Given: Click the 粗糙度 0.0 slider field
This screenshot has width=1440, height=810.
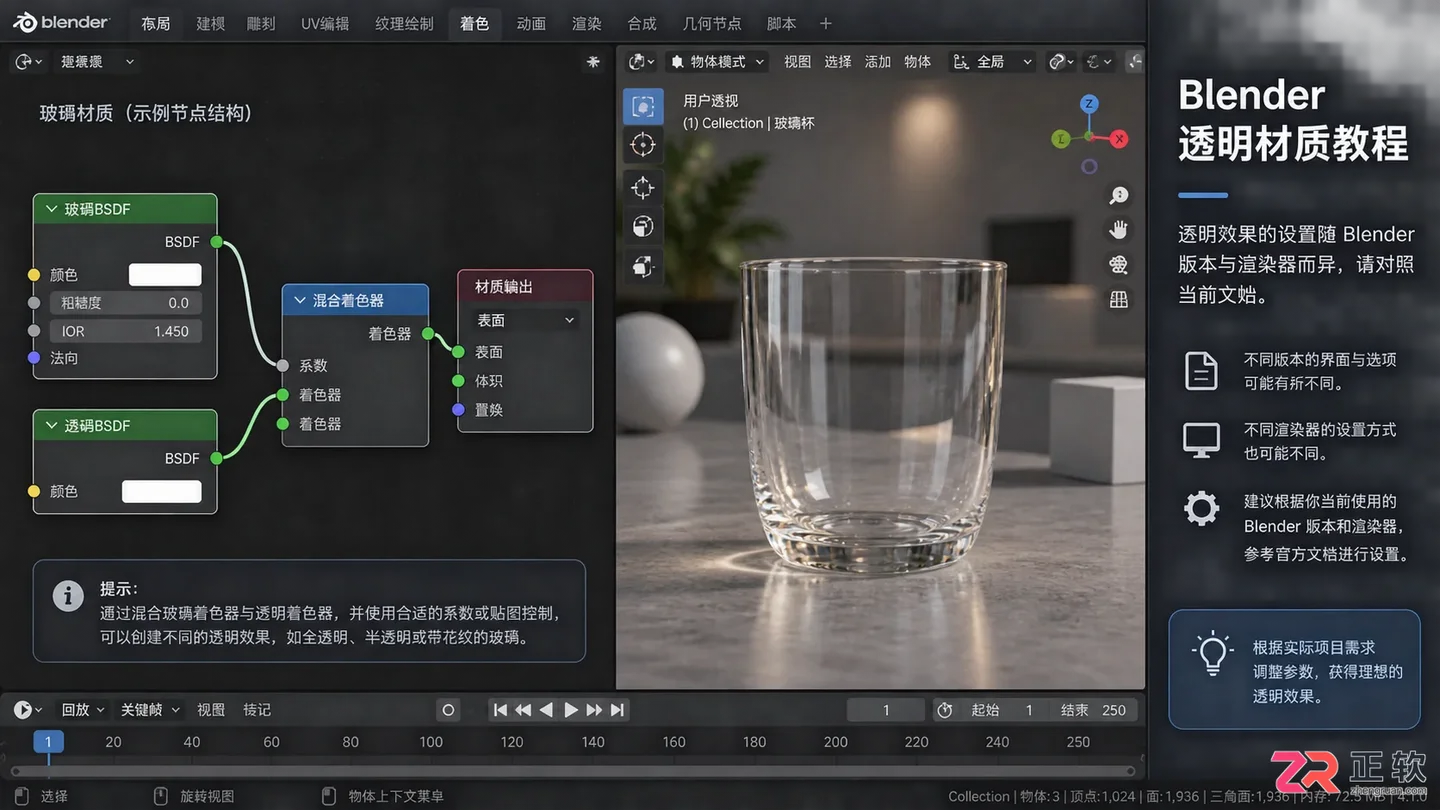Looking at the screenshot, I should (x=125, y=303).
